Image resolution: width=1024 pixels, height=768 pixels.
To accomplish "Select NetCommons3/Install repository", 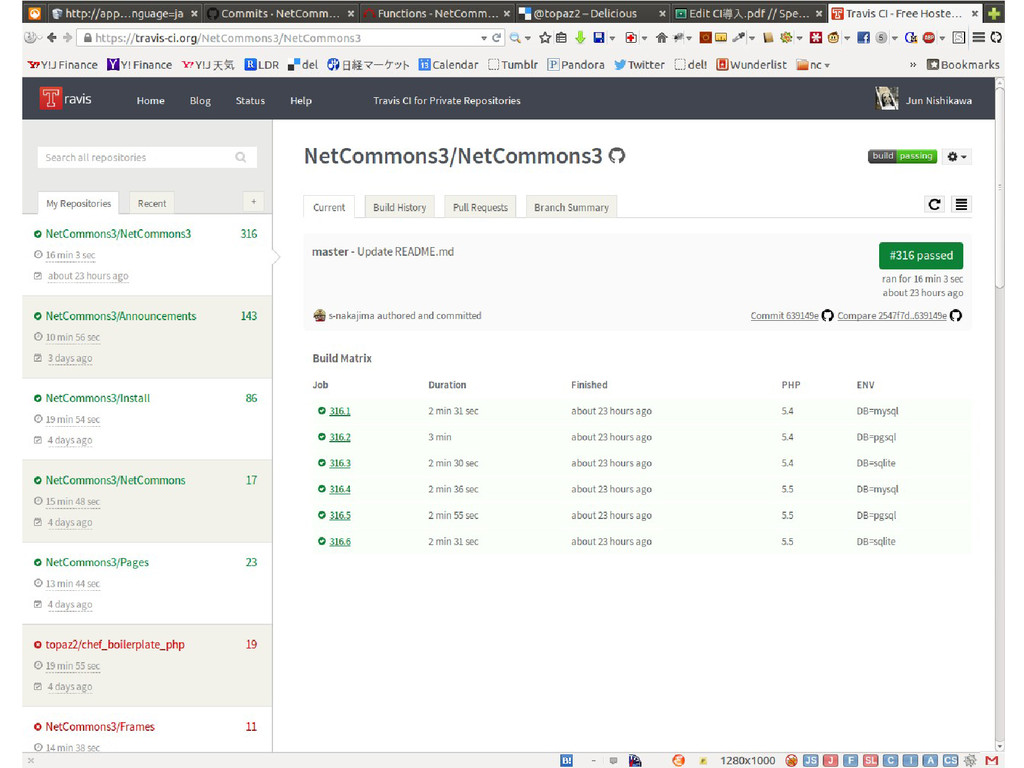I will click(x=97, y=398).
